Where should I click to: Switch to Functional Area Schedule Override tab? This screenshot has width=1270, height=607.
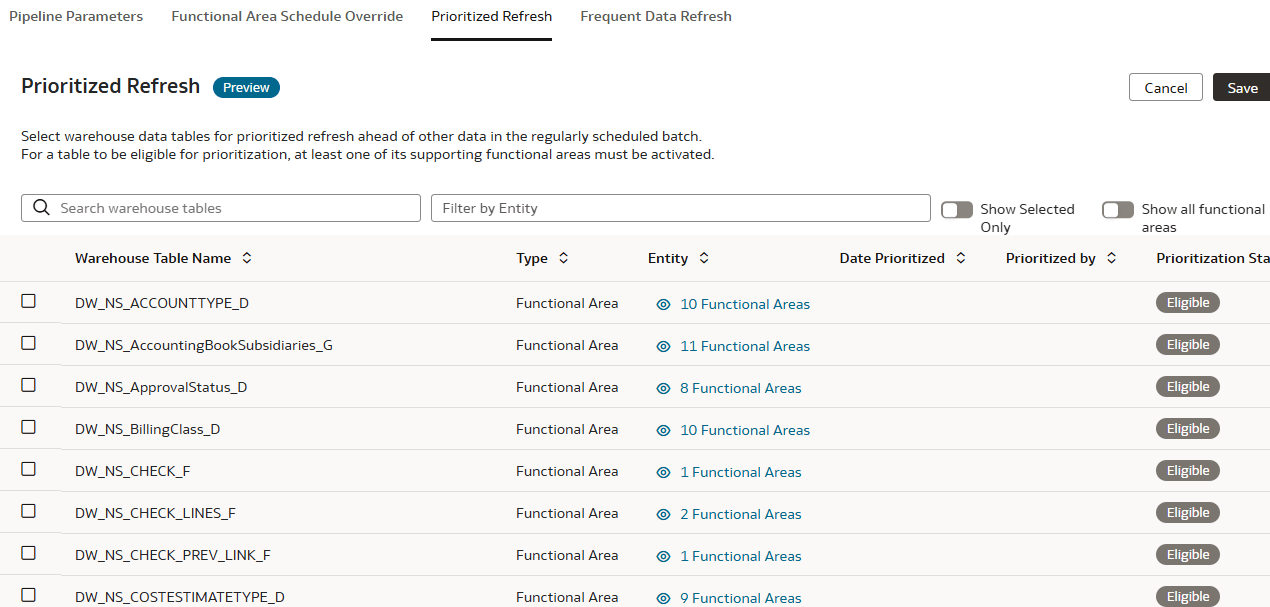(x=287, y=16)
